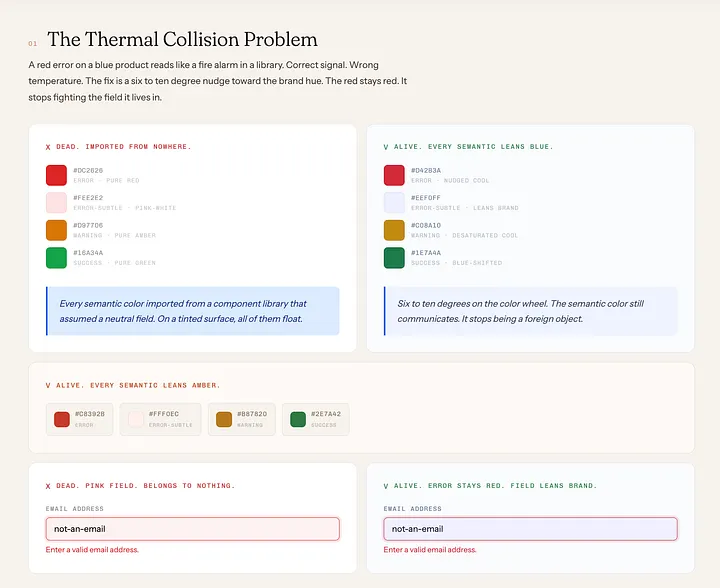Screen dimensions: 720x588
Task: Click the V icon beside Alive leans amber
Action: pyautogui.click(x=48, y=386)
